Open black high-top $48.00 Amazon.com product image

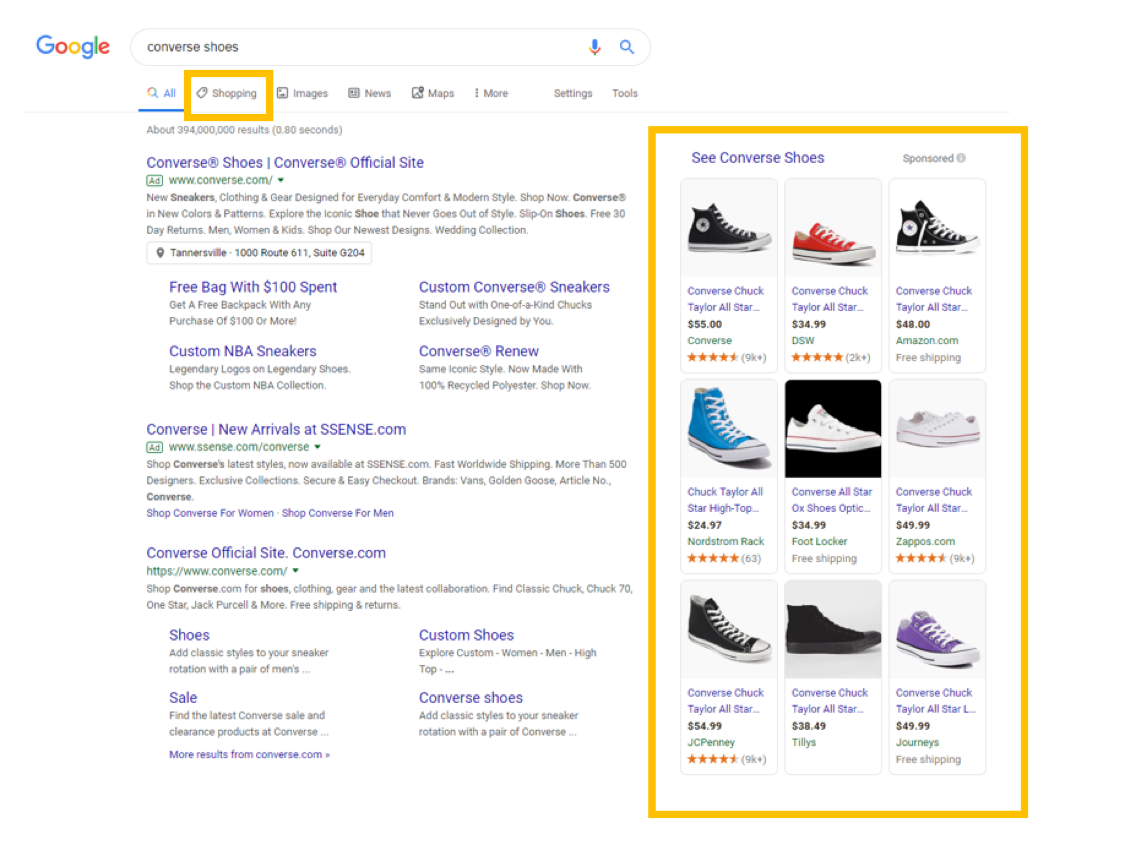tap(936, 228)
